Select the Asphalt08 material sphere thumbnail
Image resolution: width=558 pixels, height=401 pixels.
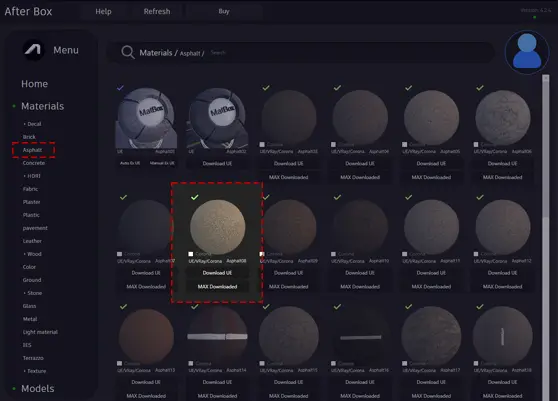217,227
